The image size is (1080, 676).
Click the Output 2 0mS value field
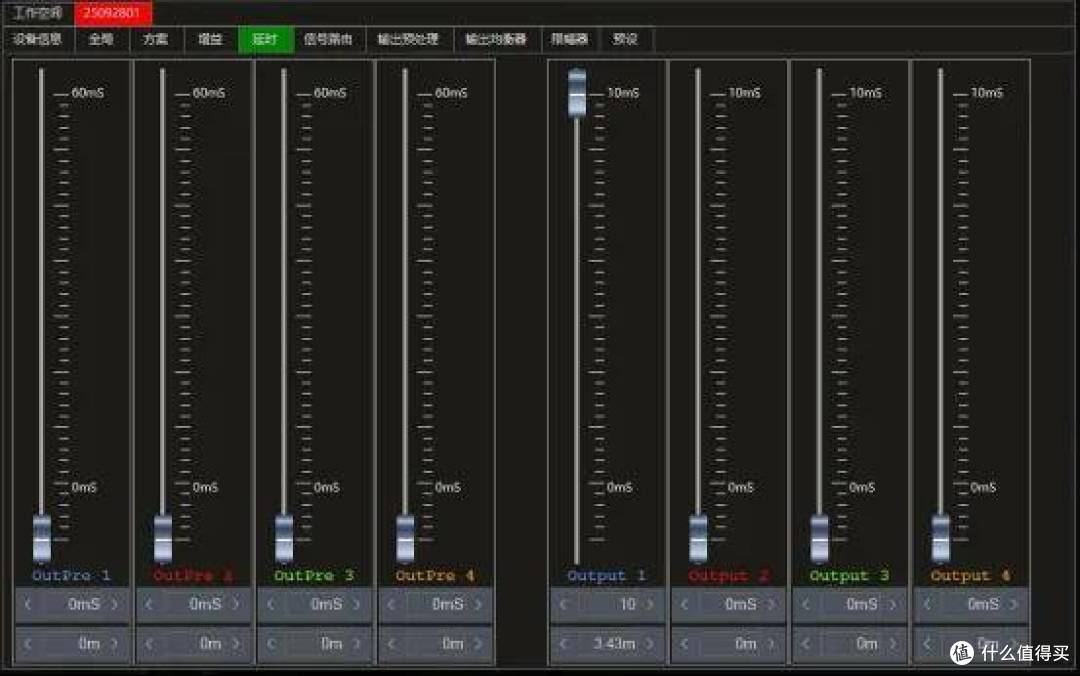[x=728, y=604]
